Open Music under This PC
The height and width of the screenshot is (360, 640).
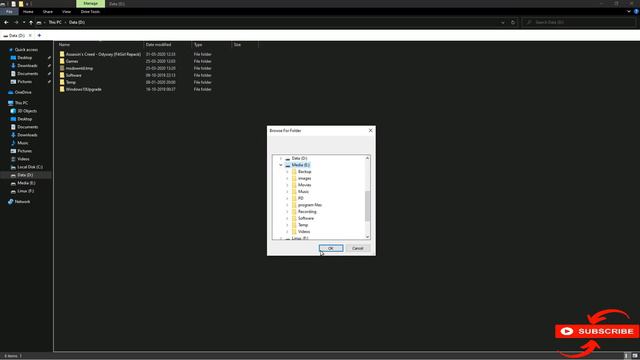[x=22, y=143]
